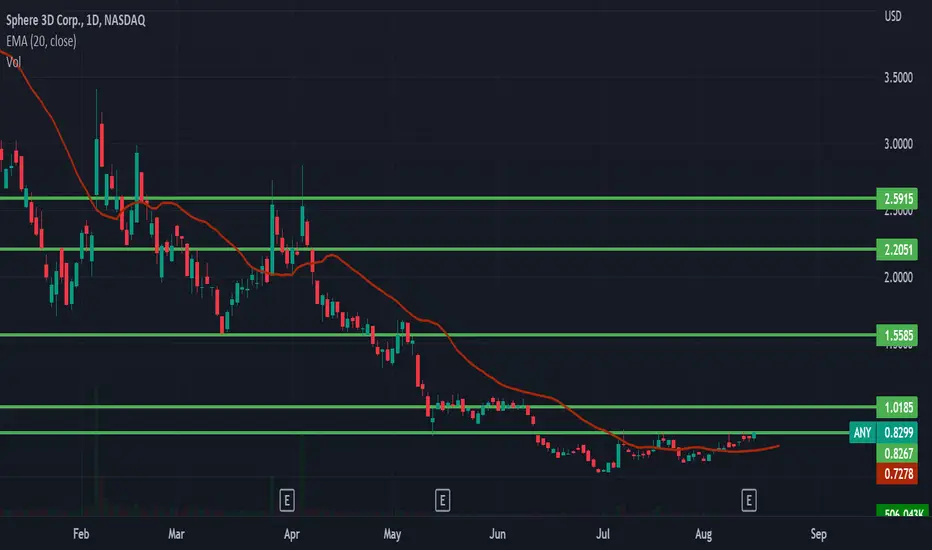
Task: Click the 0.8299 last price label
Action: 897,432
